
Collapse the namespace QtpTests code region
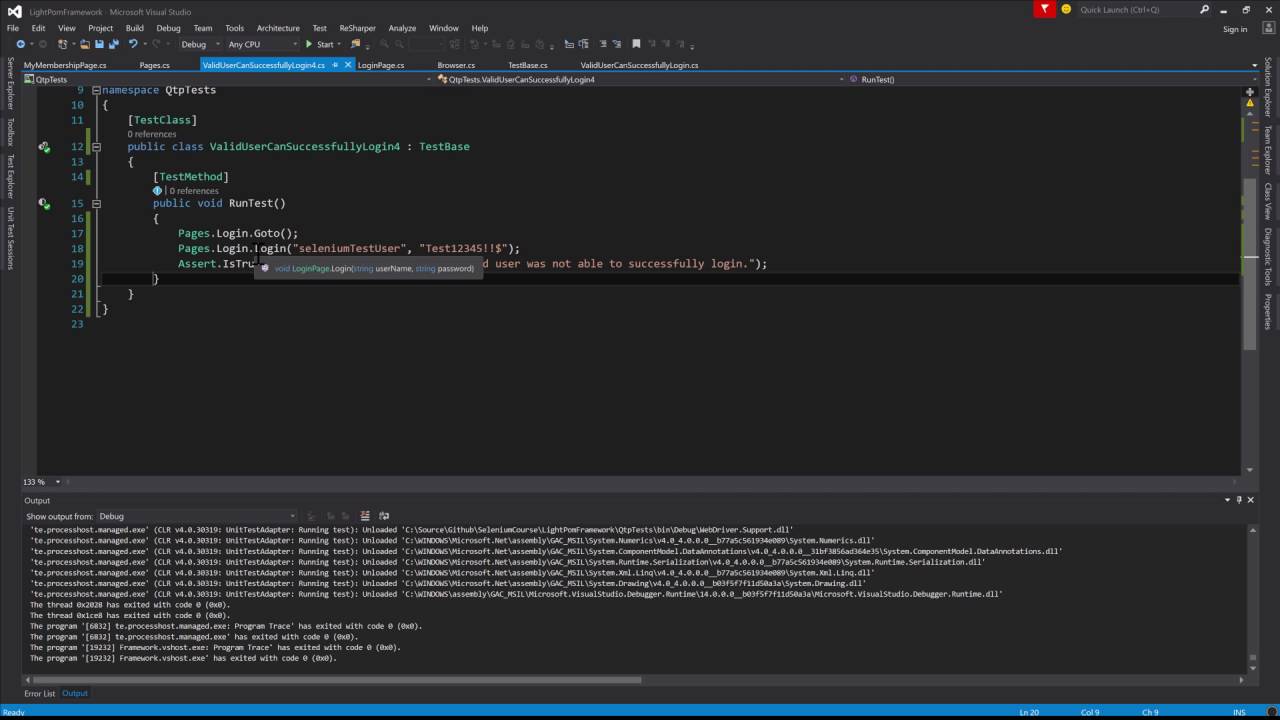(x=96, y=90)
